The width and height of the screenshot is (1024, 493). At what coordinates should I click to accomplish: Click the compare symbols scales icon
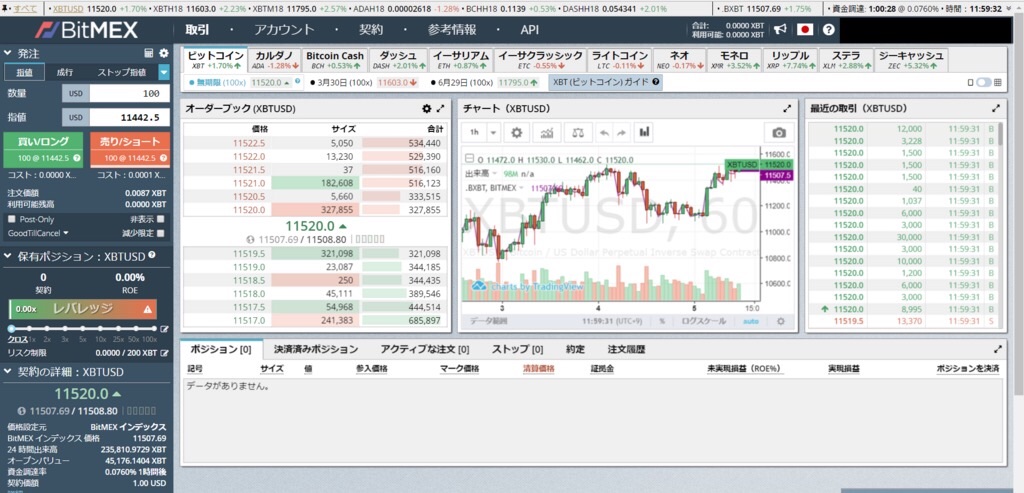(578, 133)
